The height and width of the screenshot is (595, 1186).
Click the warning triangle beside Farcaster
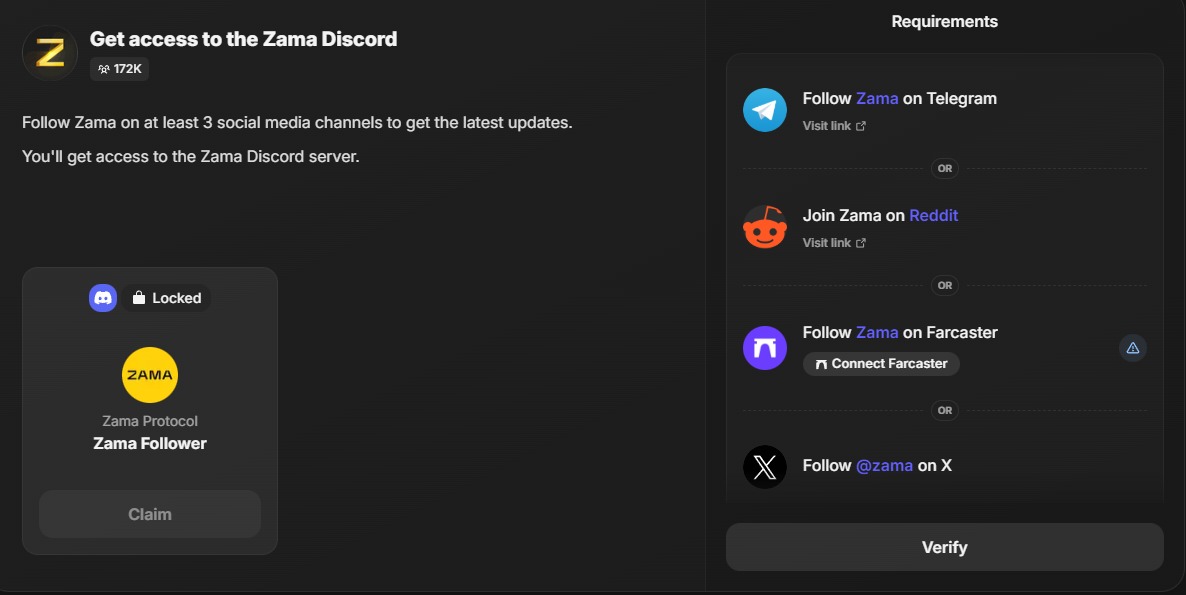click(1133, 348)
